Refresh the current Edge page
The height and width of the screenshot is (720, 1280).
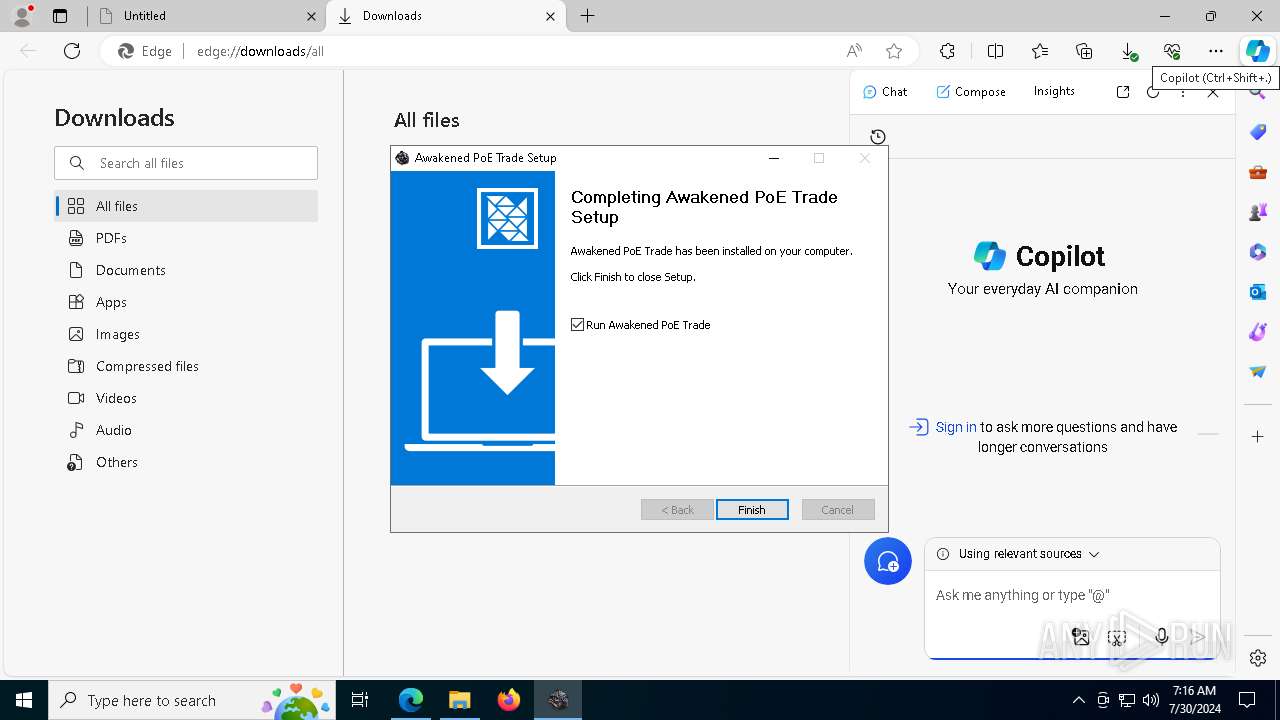click(72, 51)
